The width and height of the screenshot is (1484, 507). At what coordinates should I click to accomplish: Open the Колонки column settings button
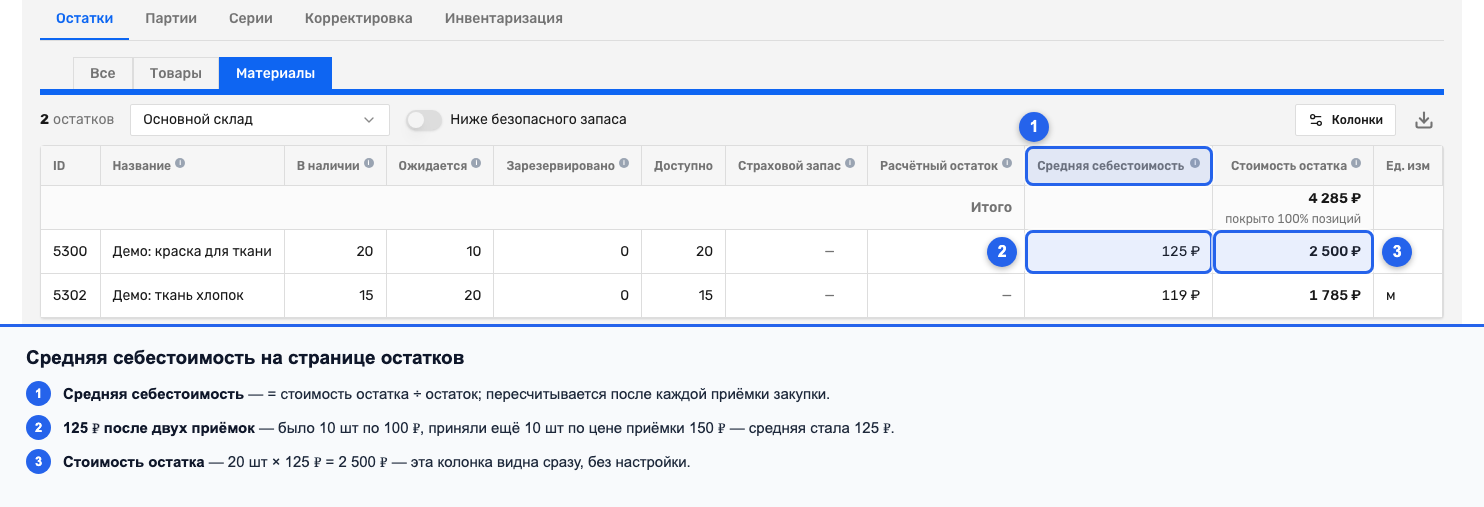point(1346,120)
